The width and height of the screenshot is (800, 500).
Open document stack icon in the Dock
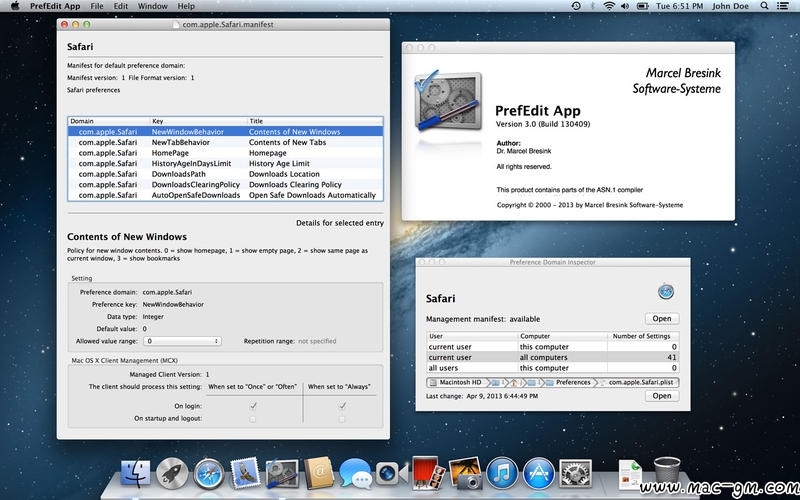(630, 474)
